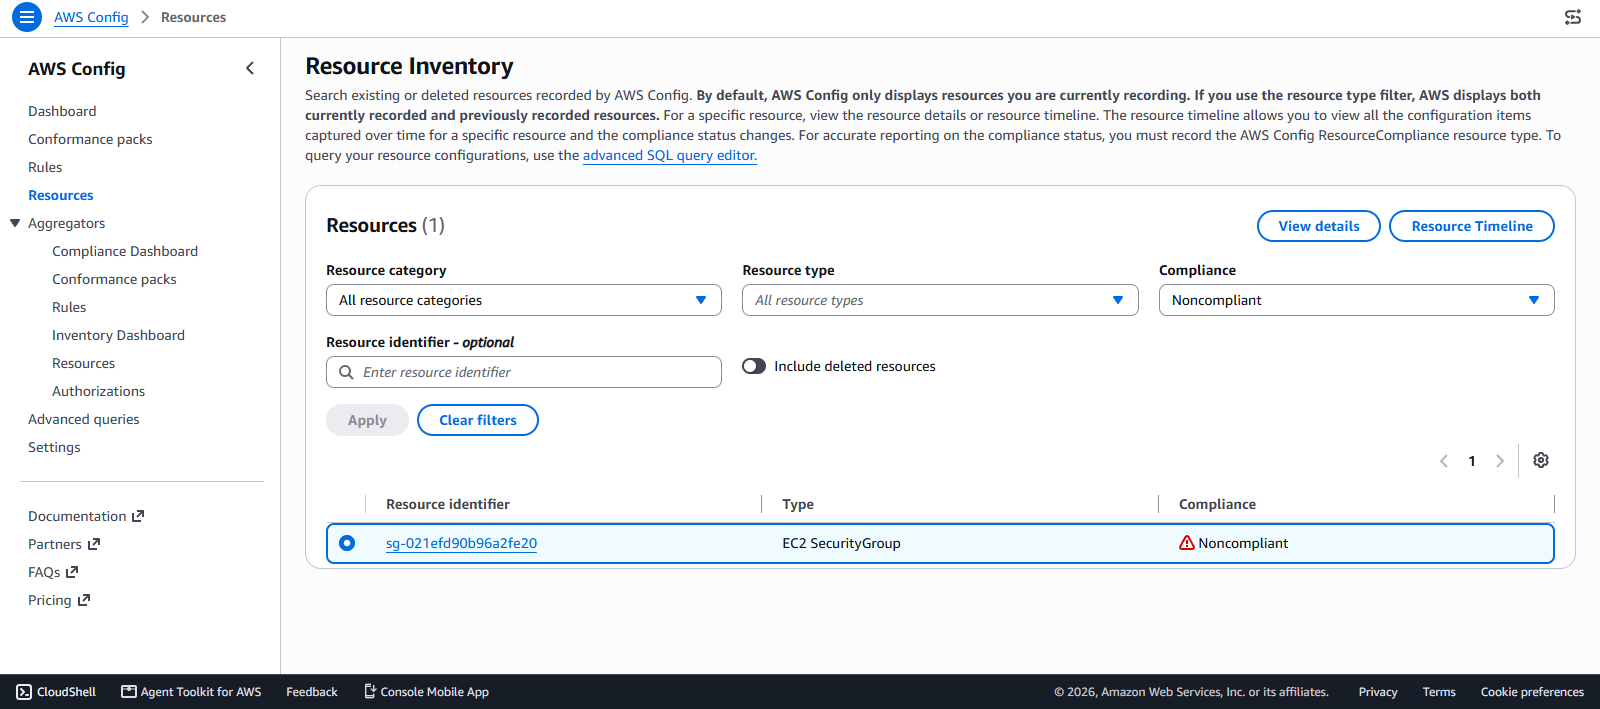
Task: Open the advanced SQL query editor link
Action: coord(670,155)
